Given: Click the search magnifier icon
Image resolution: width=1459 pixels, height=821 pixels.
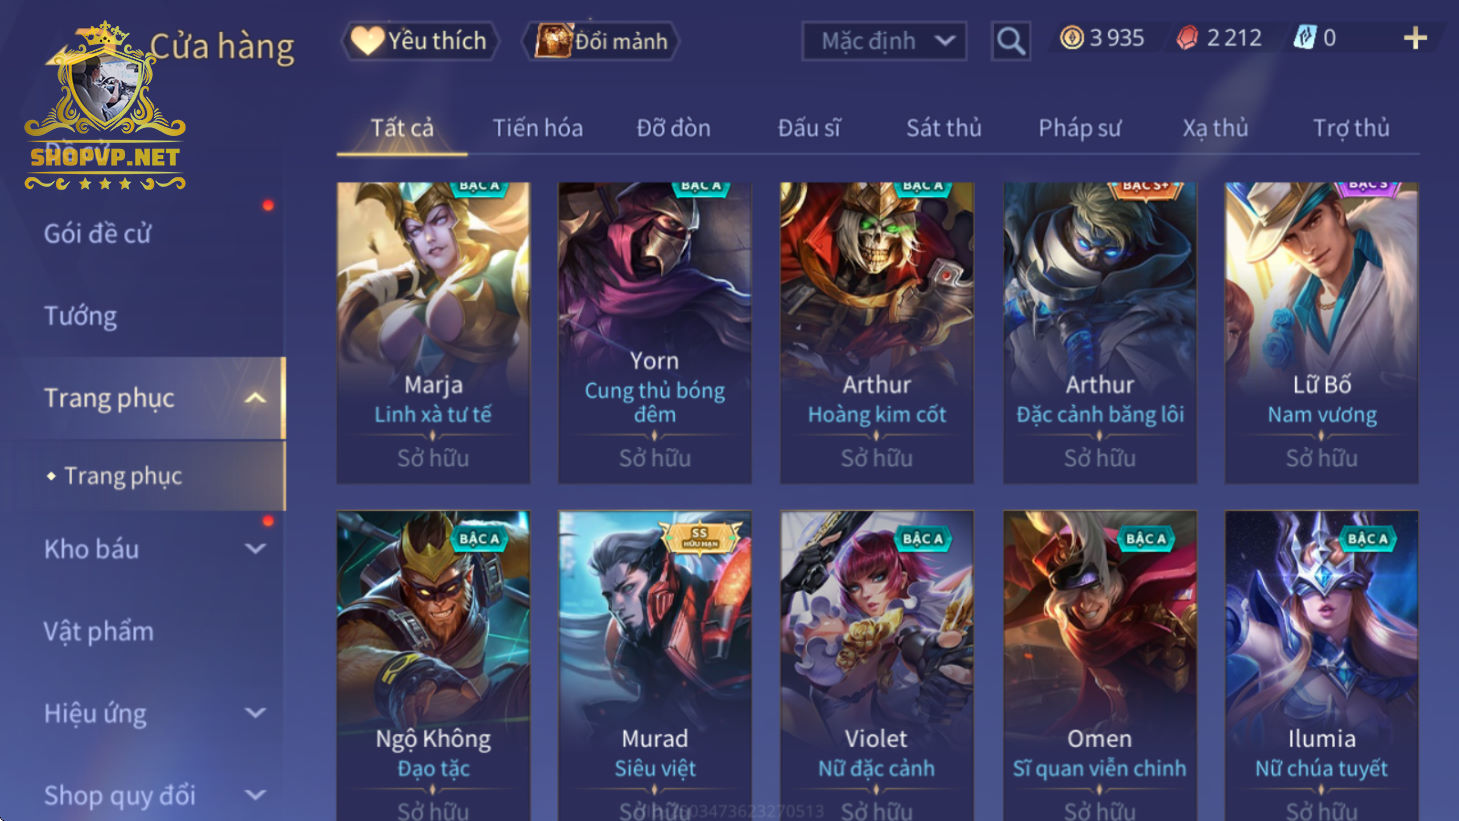Looking at the screenshot, I should [x=1011, y=41].
